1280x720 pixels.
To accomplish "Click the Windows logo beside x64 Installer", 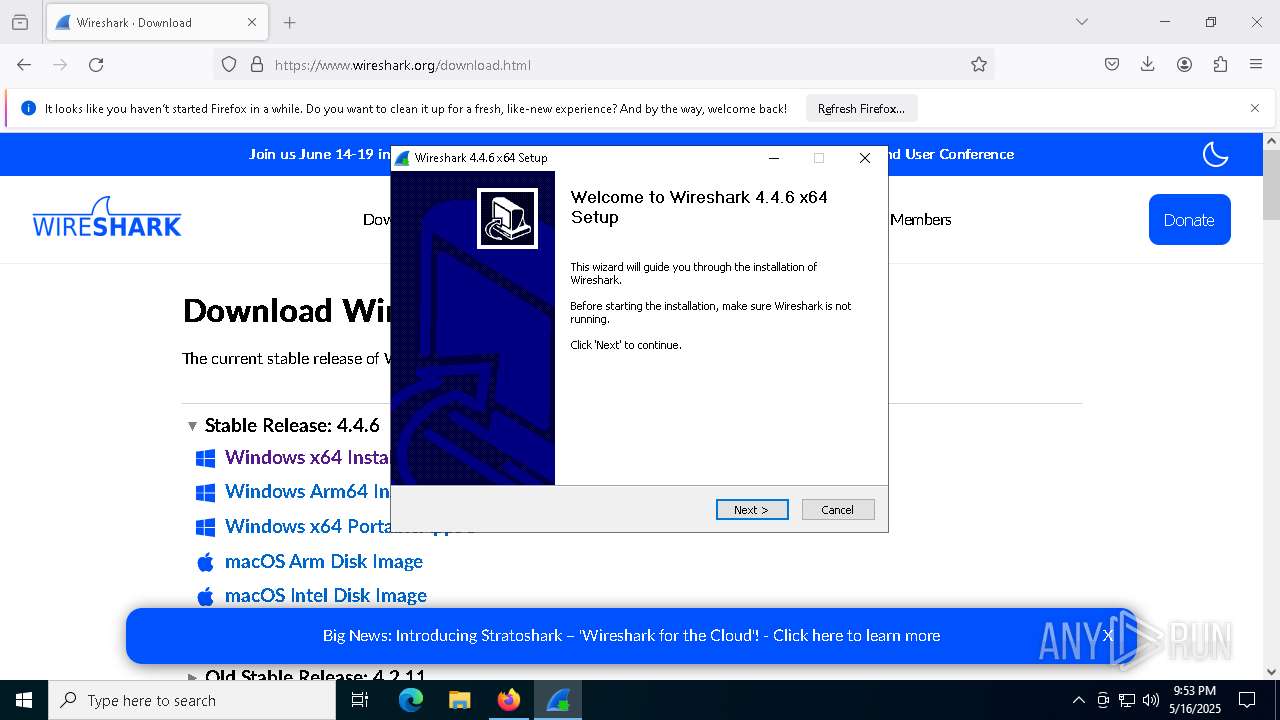I will click(205, 458).
